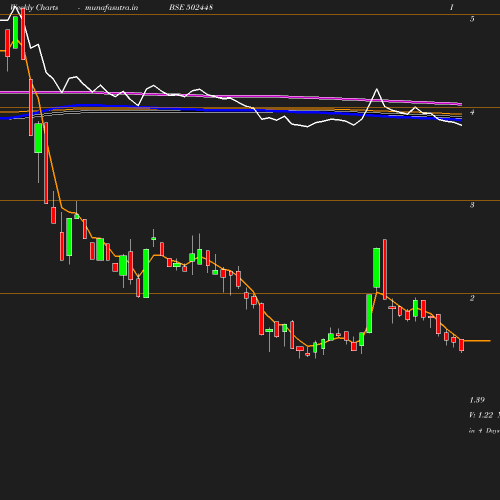Click the price axis label '2'

coord(472,298)
